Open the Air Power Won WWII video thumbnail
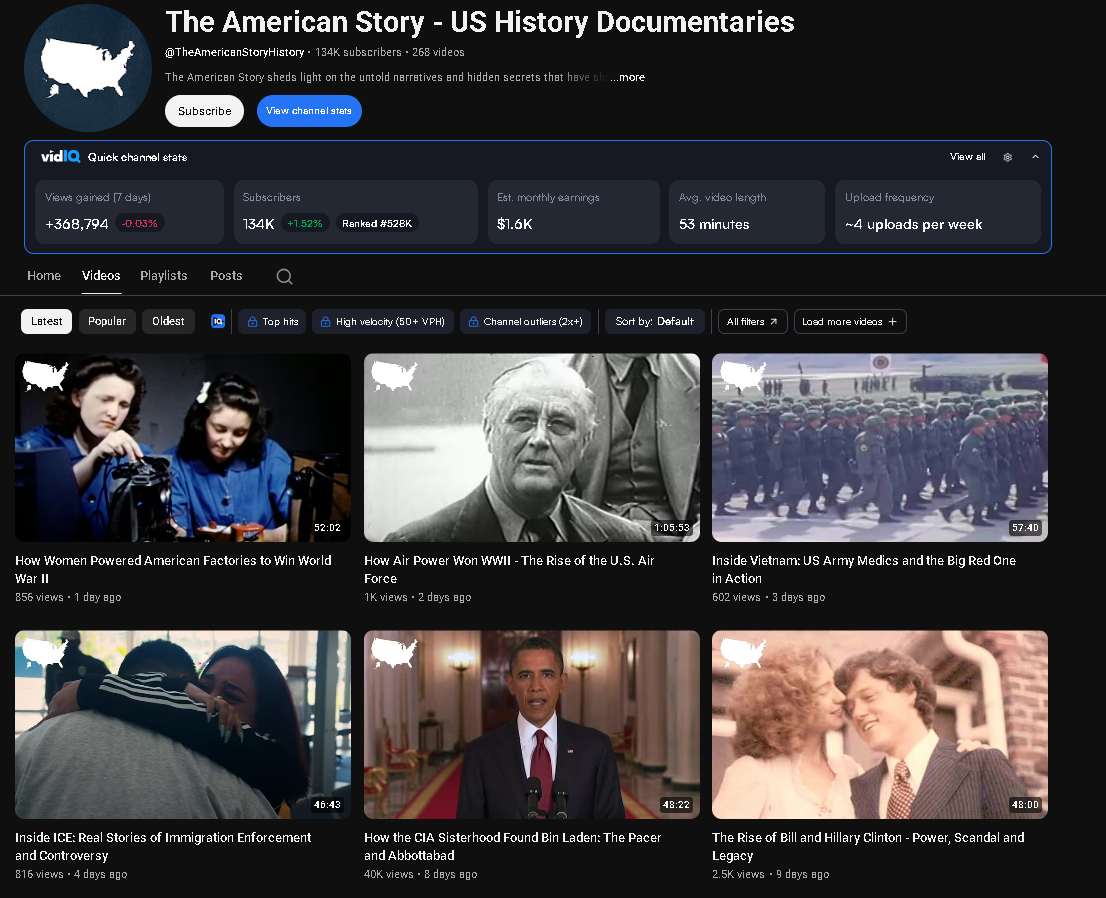 pyautogui.click(x=532, y=448)
